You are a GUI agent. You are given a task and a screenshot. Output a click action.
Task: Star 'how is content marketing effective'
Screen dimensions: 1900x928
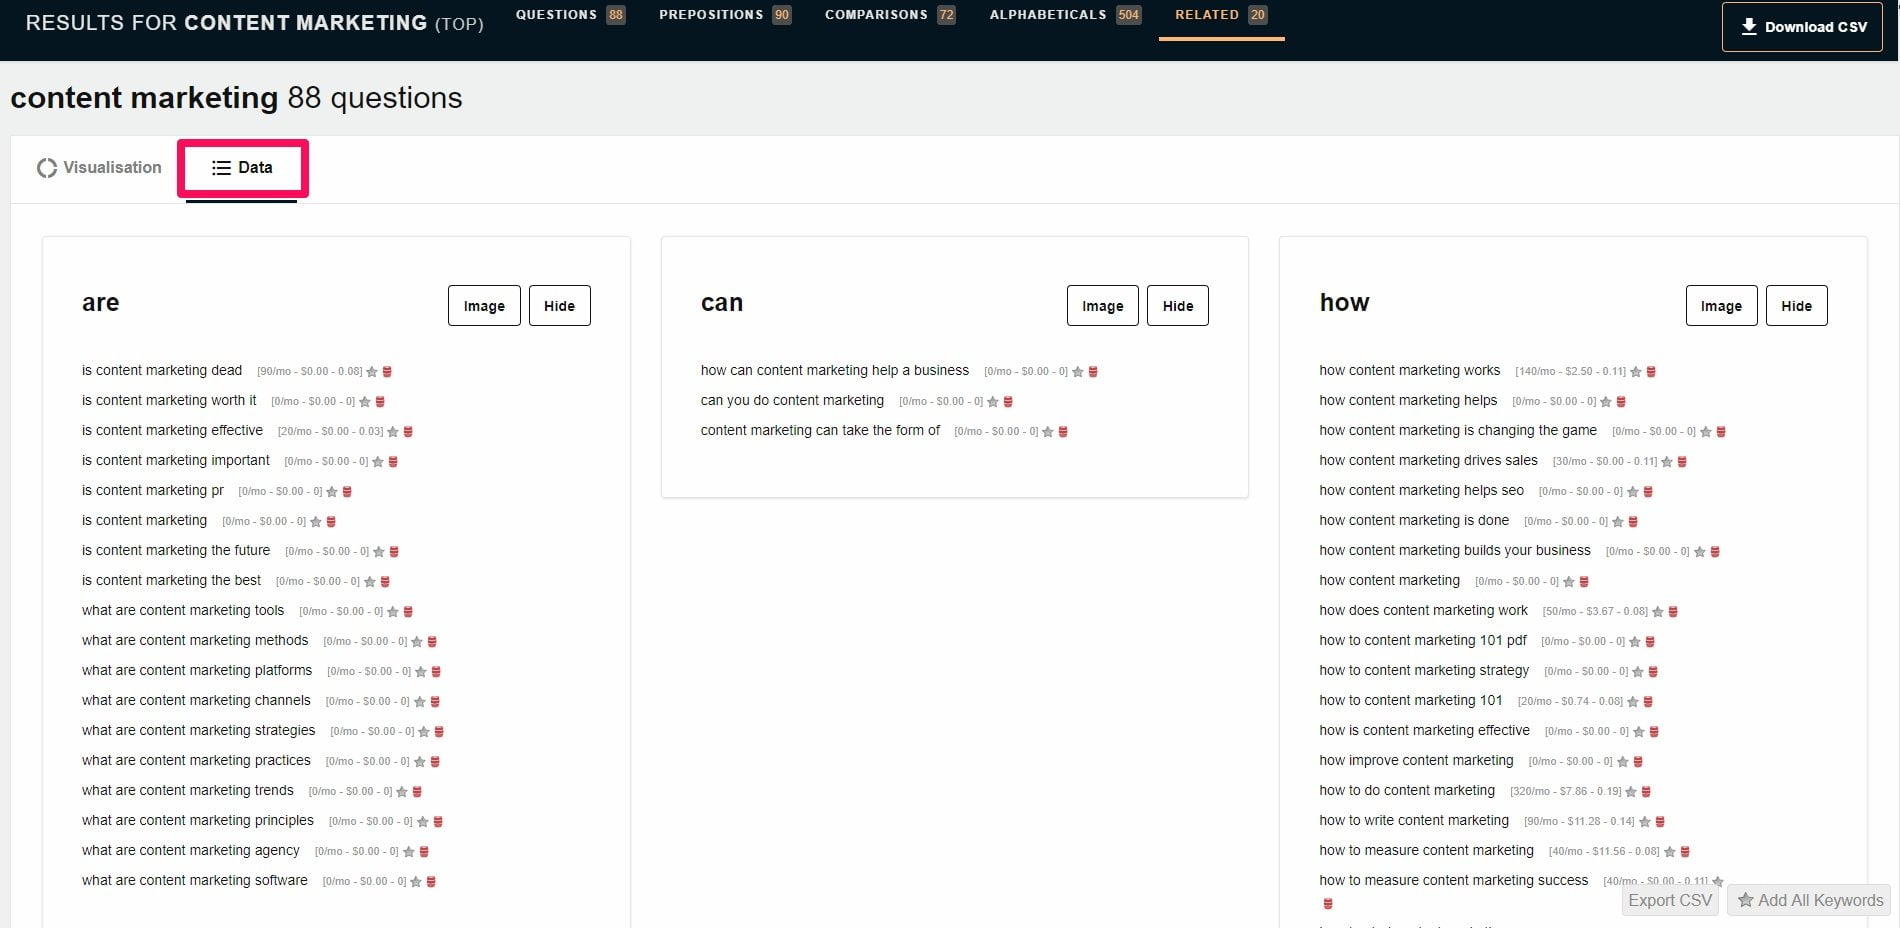[1639, 732]
